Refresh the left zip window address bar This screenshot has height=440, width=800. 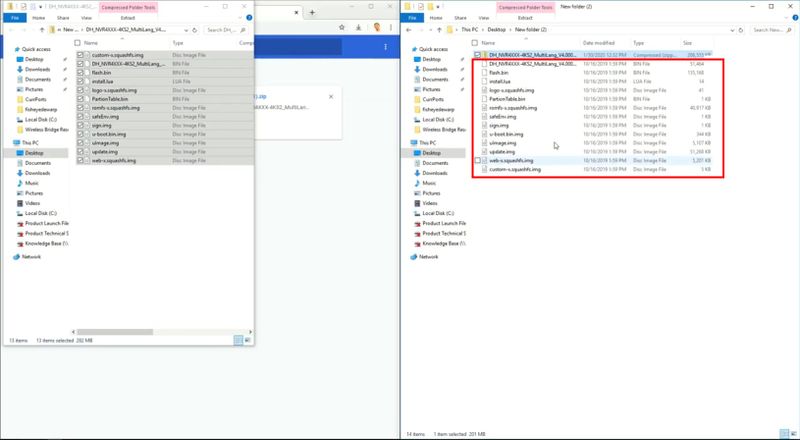click(194, 30)
